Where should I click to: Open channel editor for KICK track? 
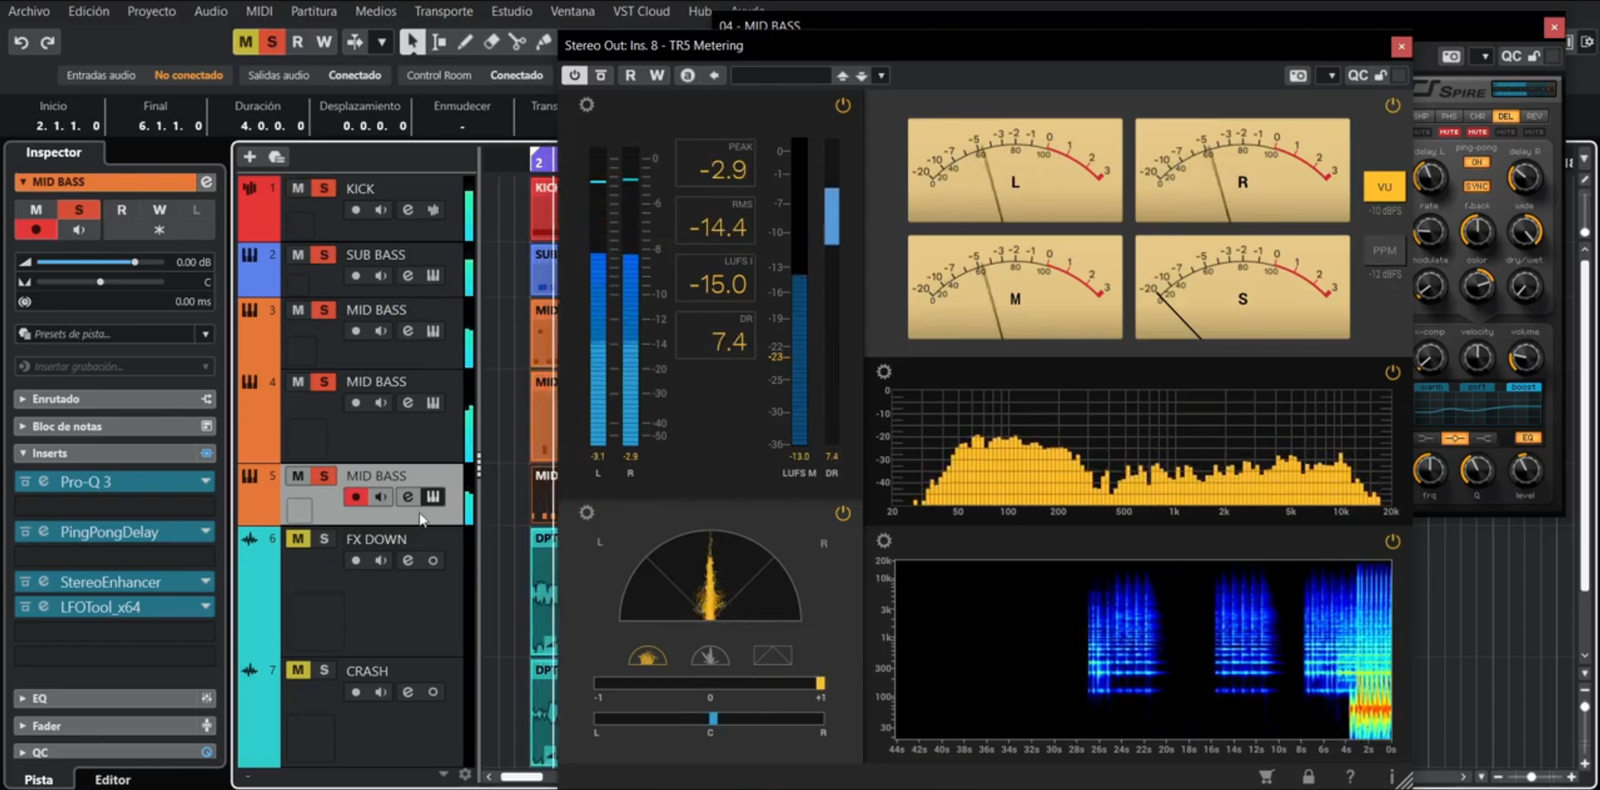408,210
